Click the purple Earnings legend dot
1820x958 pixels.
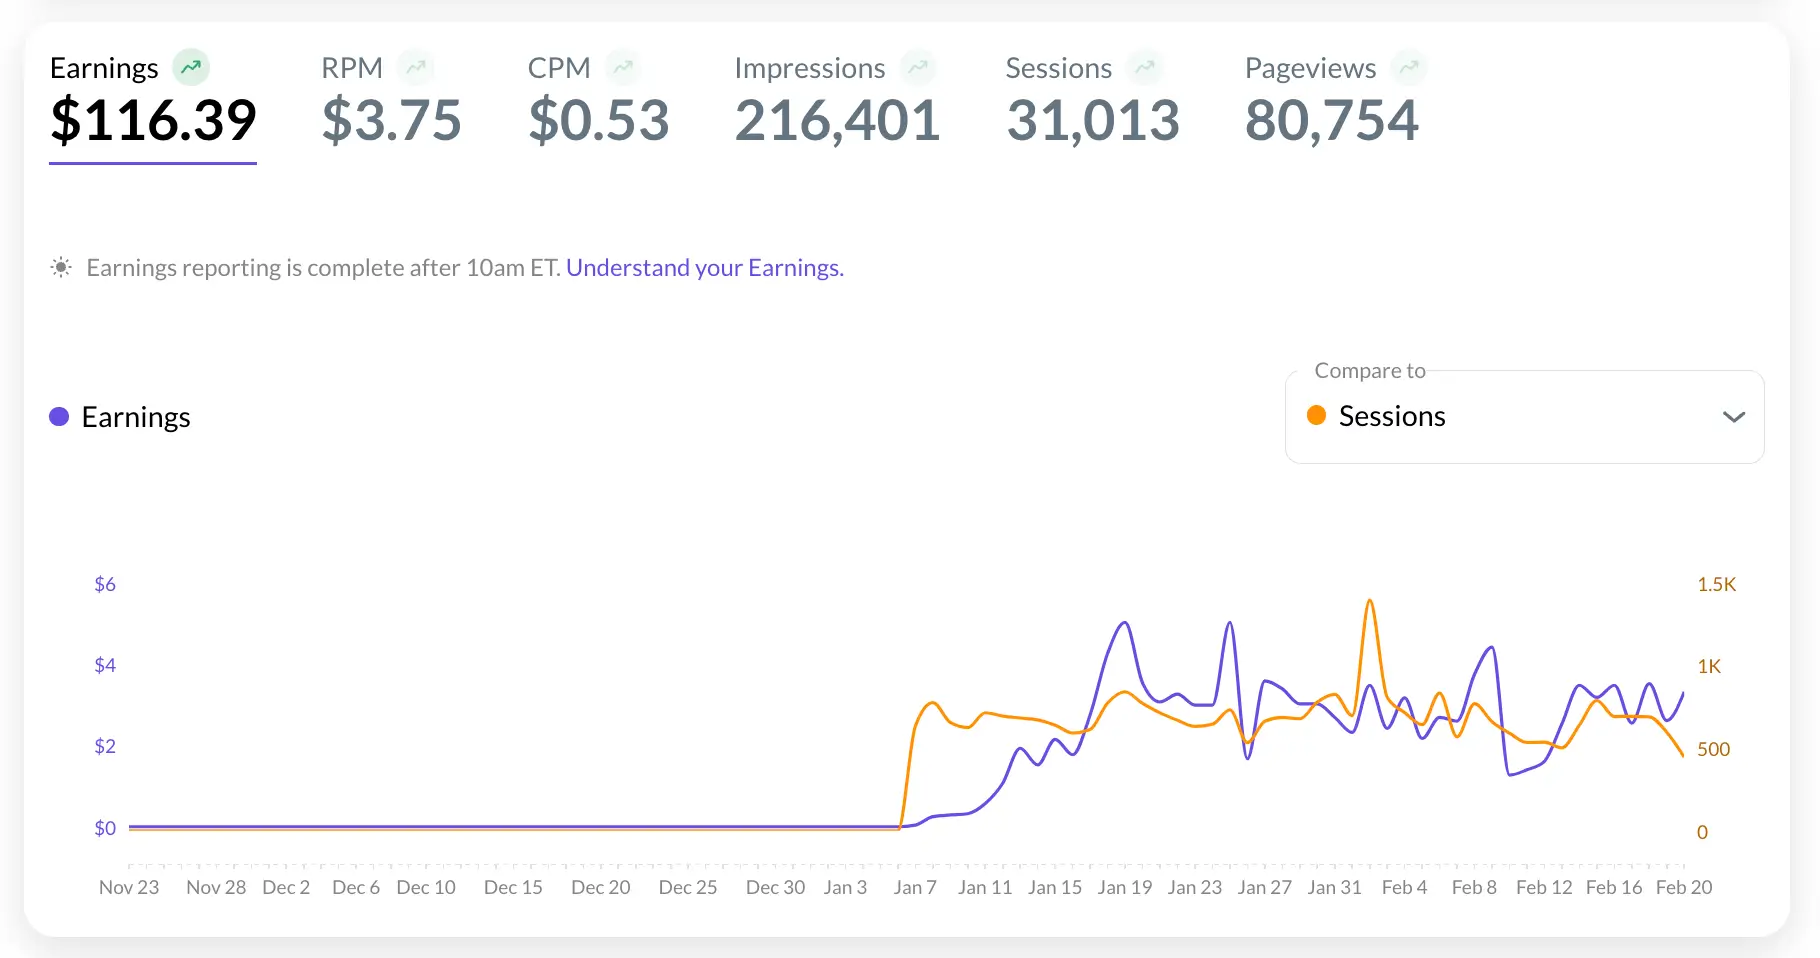pyautogui.click(x=59, y=417)
